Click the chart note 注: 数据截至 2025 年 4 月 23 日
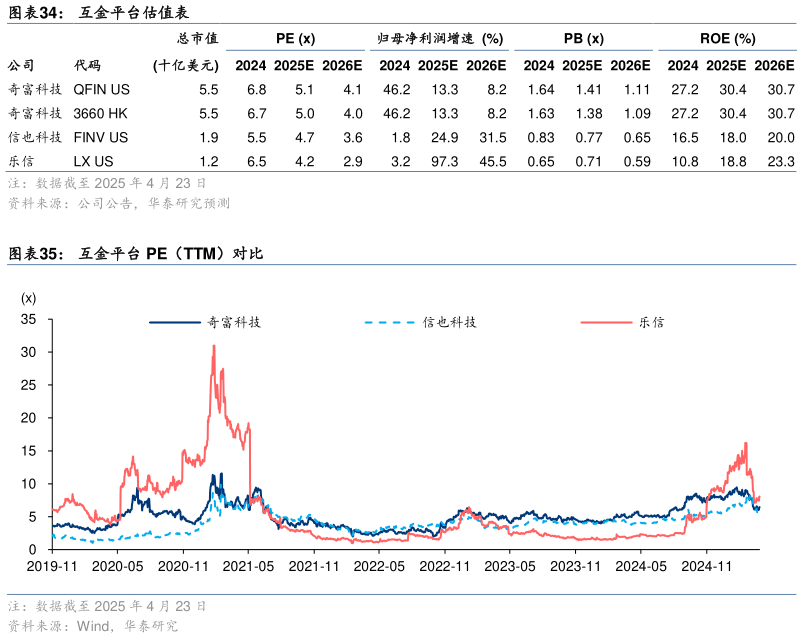The height and width of the screenshot is (638, 802). click(x=107, y=606)
